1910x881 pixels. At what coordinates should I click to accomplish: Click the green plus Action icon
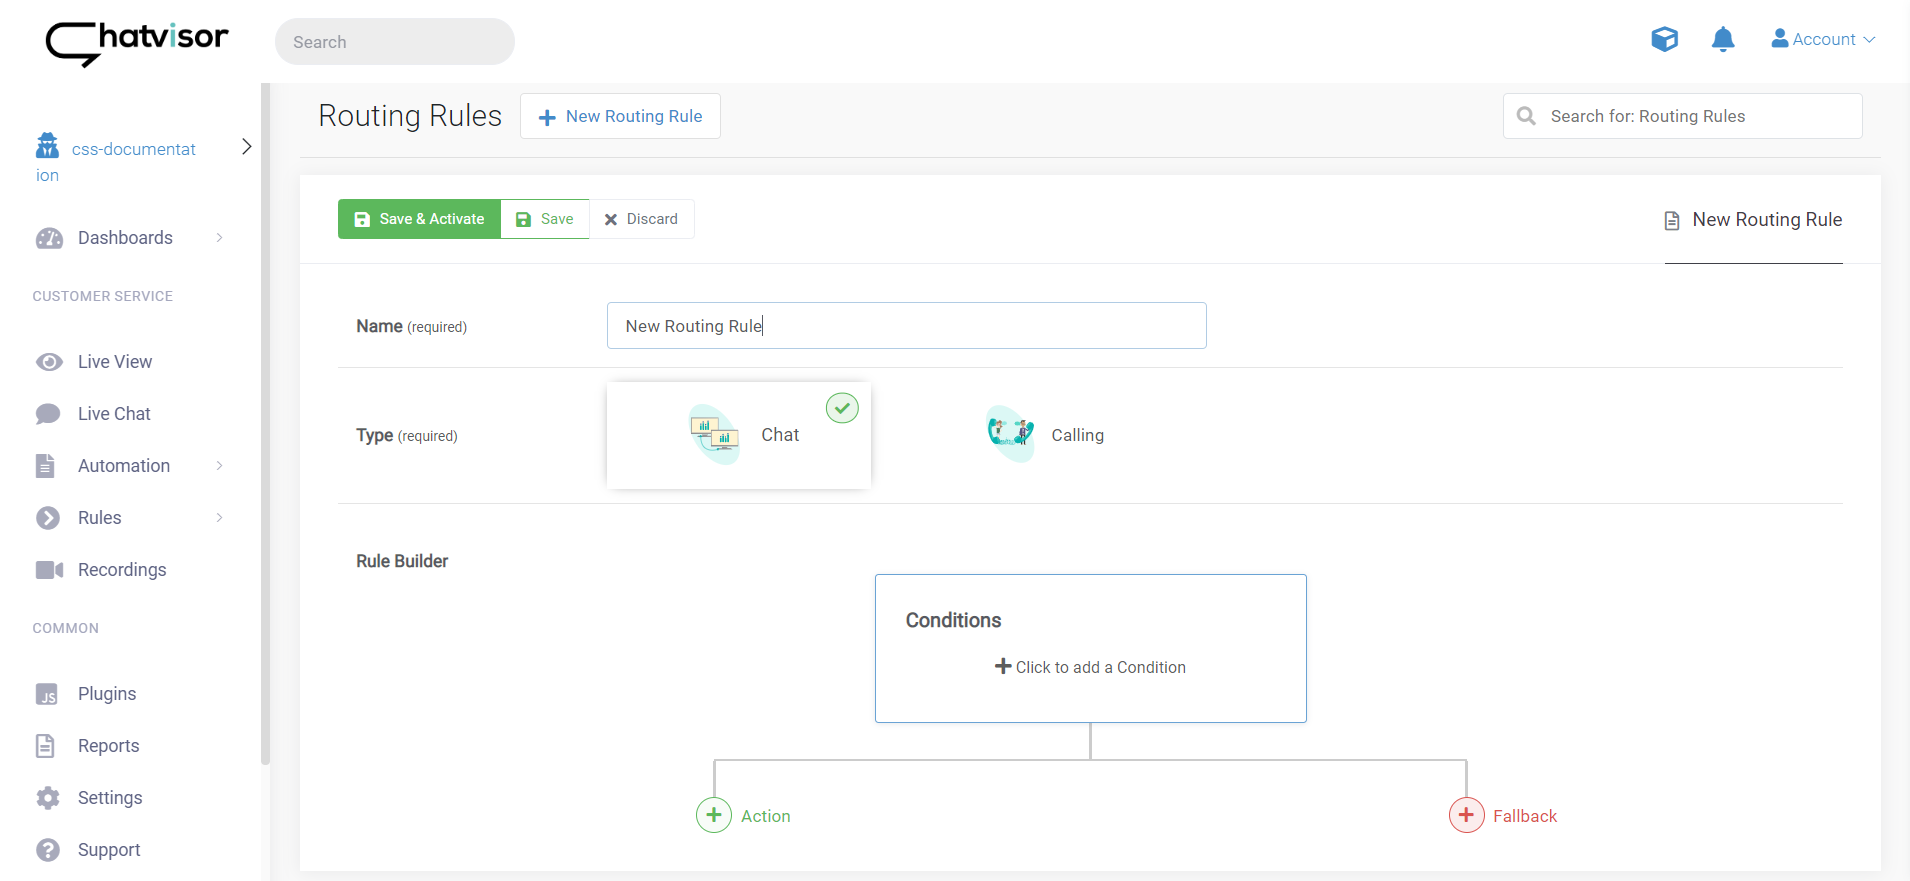tap(714, 815)
